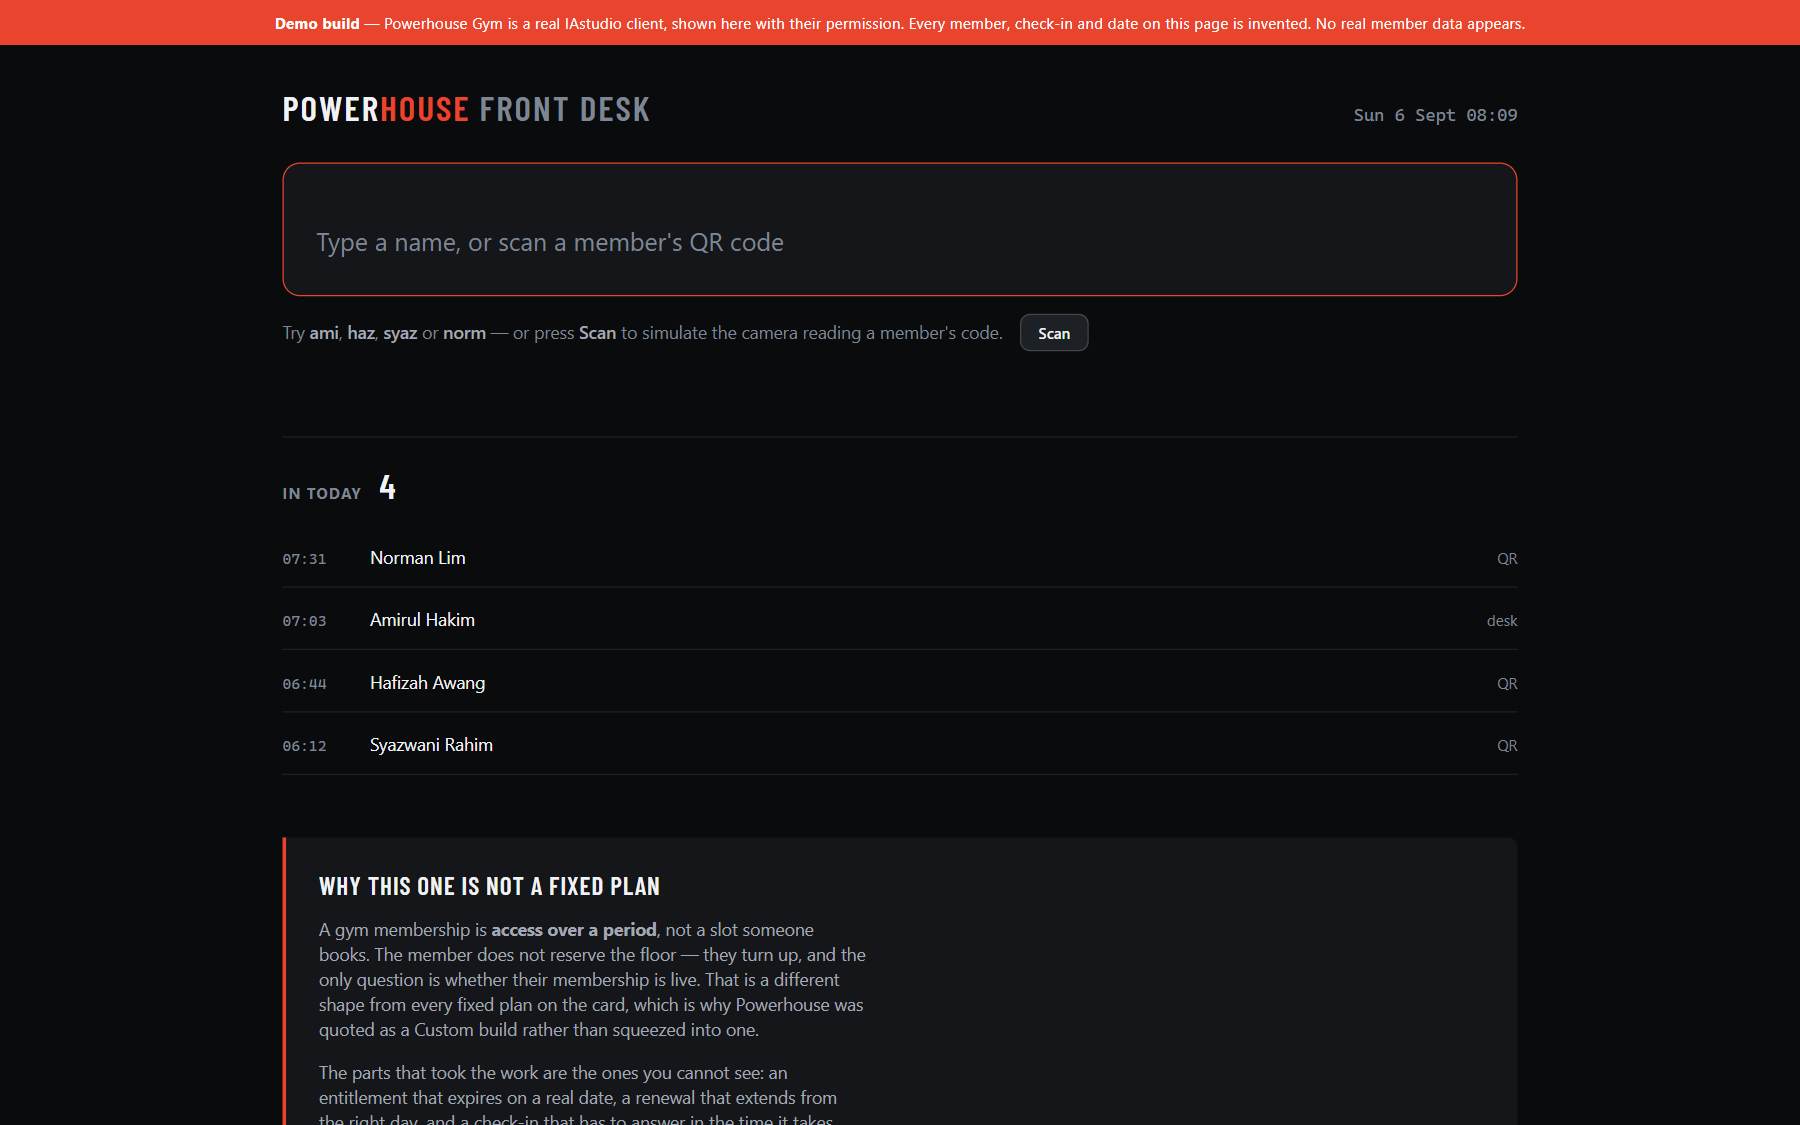1800x1125 pixels.
Task: Click the member name search field
Action: point(899,229)
